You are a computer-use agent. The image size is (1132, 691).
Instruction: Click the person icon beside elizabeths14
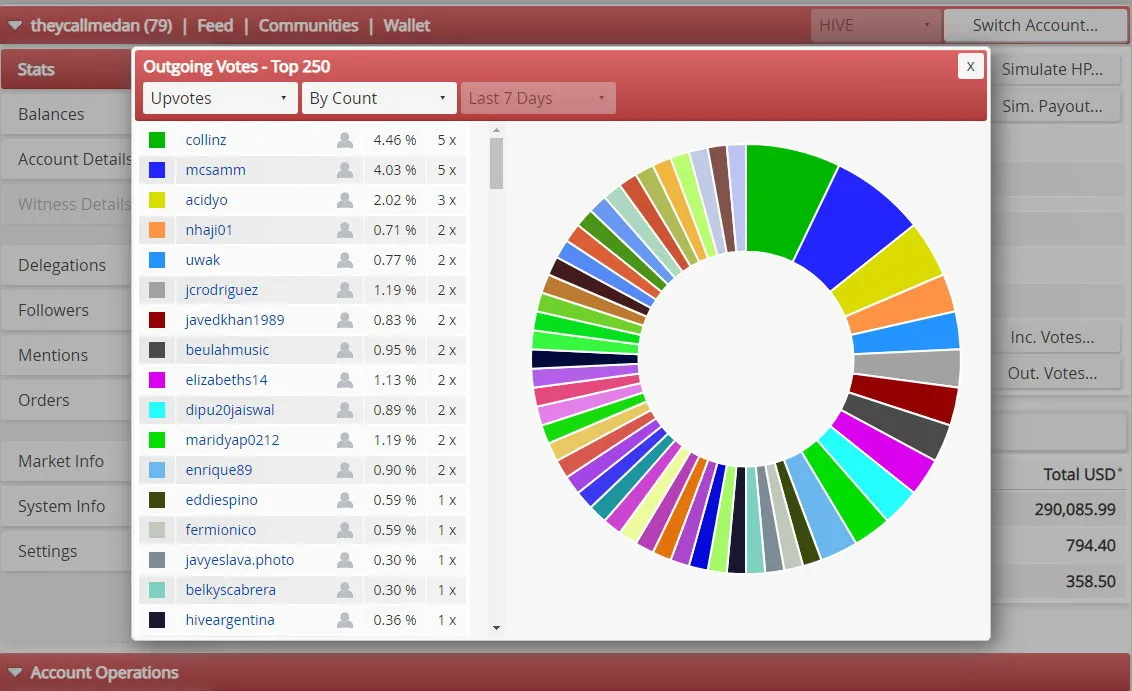pos(345,380)
